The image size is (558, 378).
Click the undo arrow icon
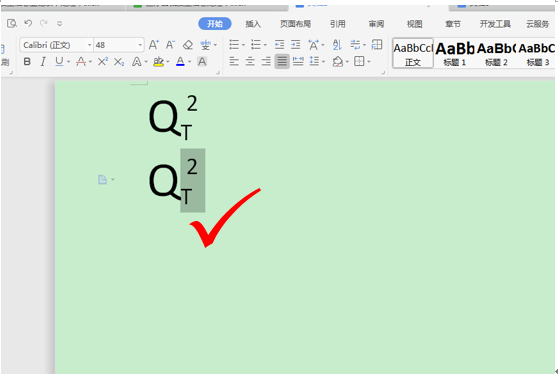click(28, 23)
